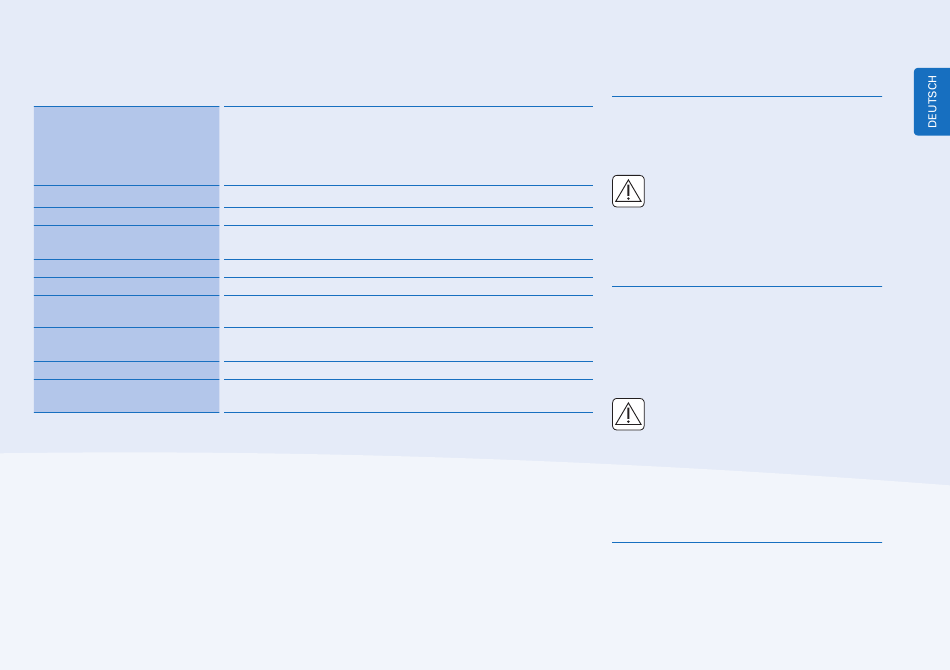Screen dimensions: 950x670
Task: Select the DEUTSCH language tab
Action: click(932, 102)
